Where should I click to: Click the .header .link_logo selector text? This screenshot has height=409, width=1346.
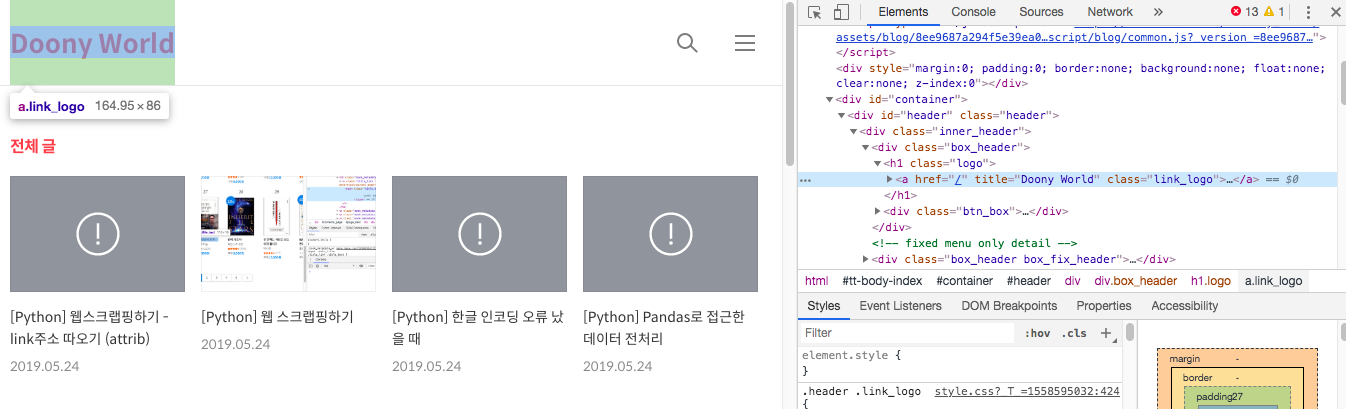[x=861, y=392]
